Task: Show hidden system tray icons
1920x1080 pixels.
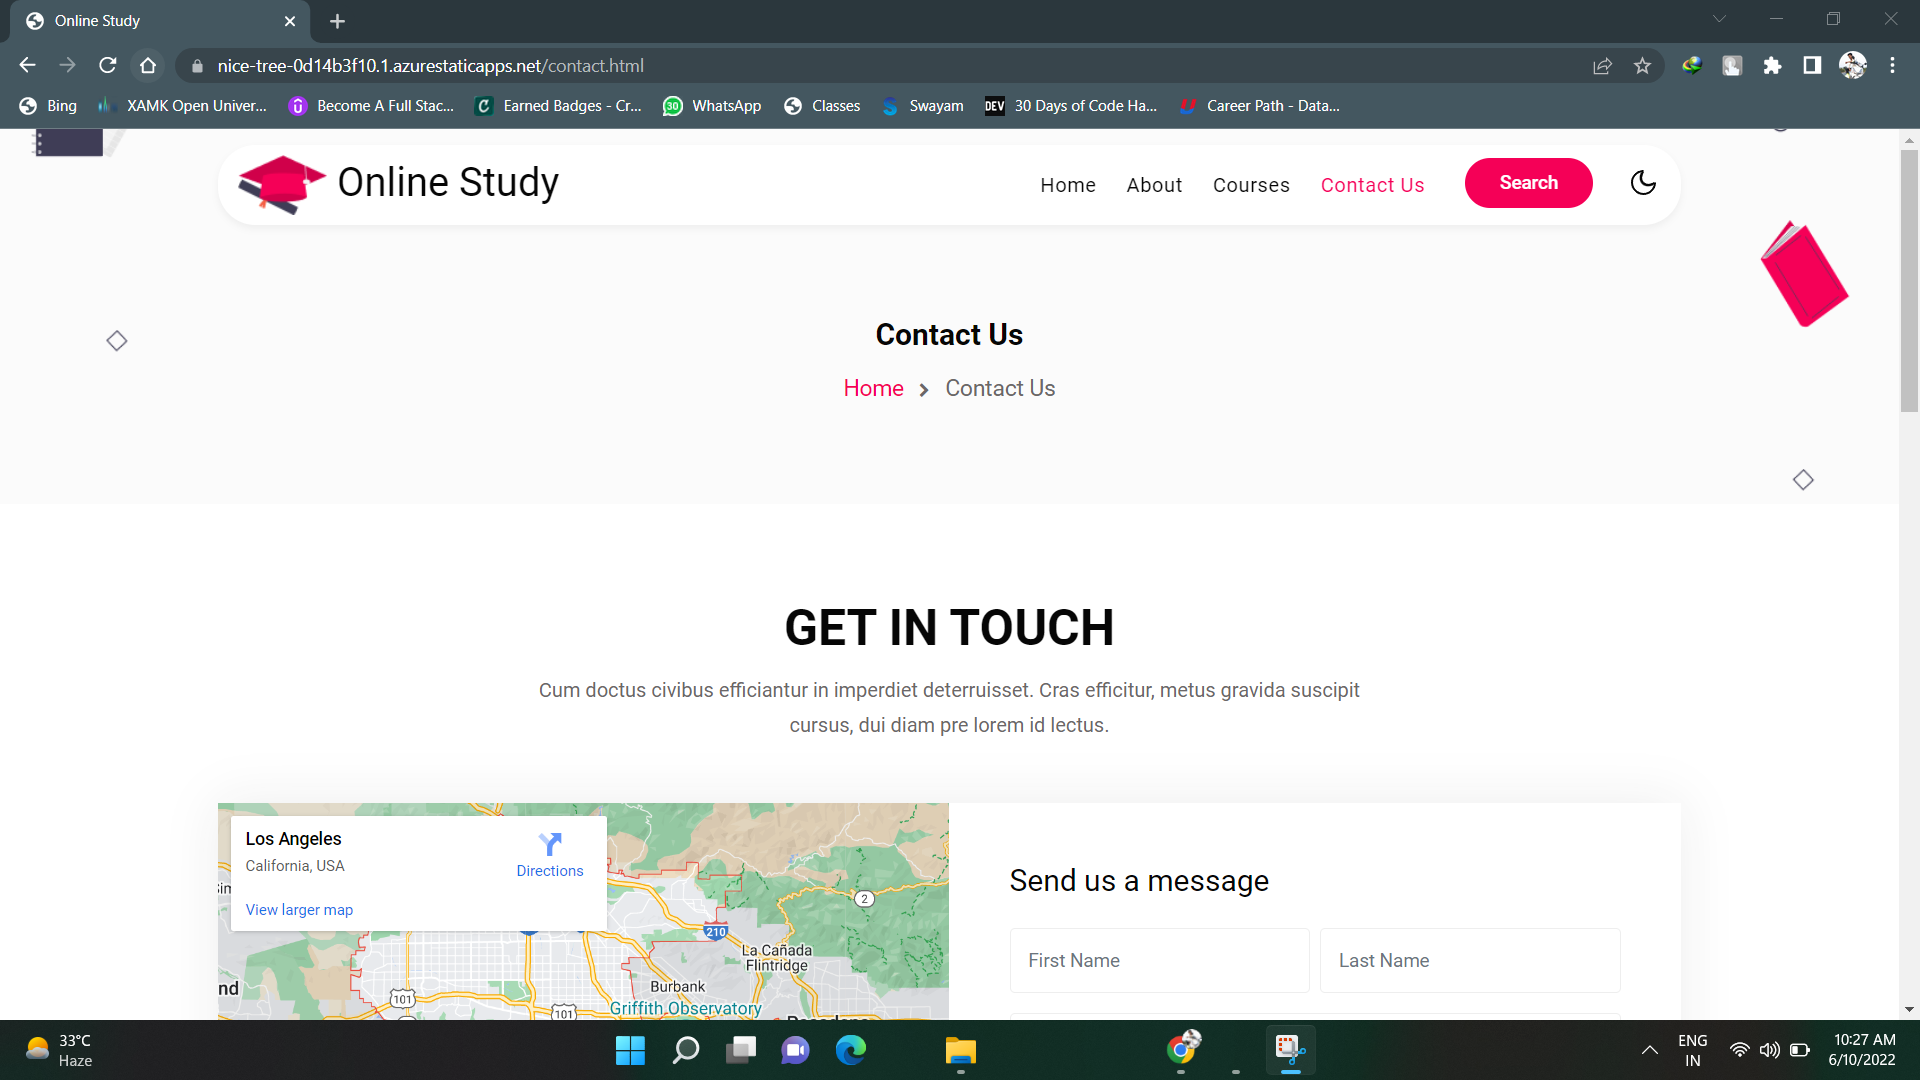Action: tap(1650, 1050)
